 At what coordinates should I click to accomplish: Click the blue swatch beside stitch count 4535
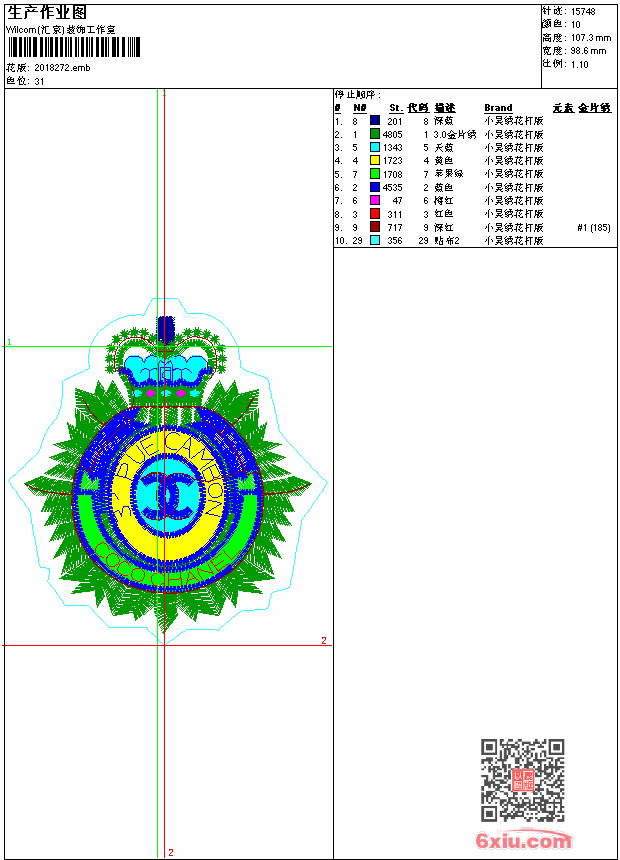click(375, 187)
